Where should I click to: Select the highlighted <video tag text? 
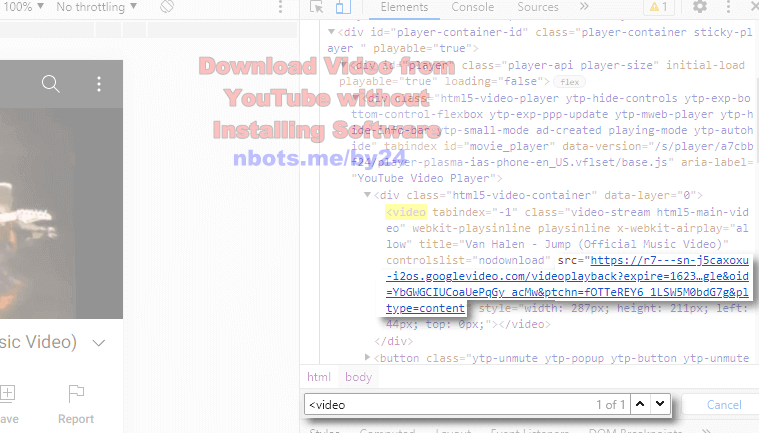point(406,212)
